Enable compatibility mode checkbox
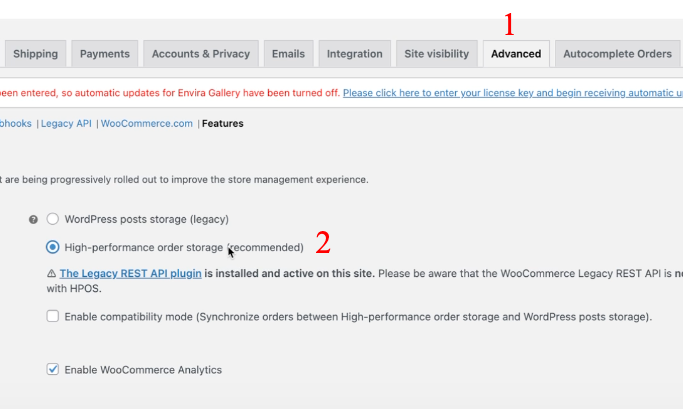Viewport: 683px width, 409px height. click(x=53, y=316)
